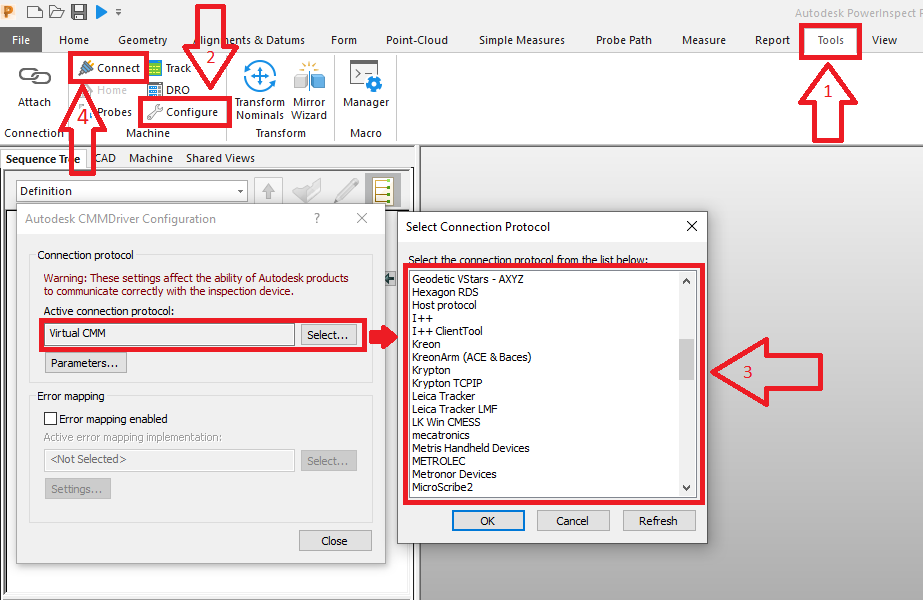Viewport: 923px width, 600px height.
Task: Click the Refresh button
Action: 659,520
